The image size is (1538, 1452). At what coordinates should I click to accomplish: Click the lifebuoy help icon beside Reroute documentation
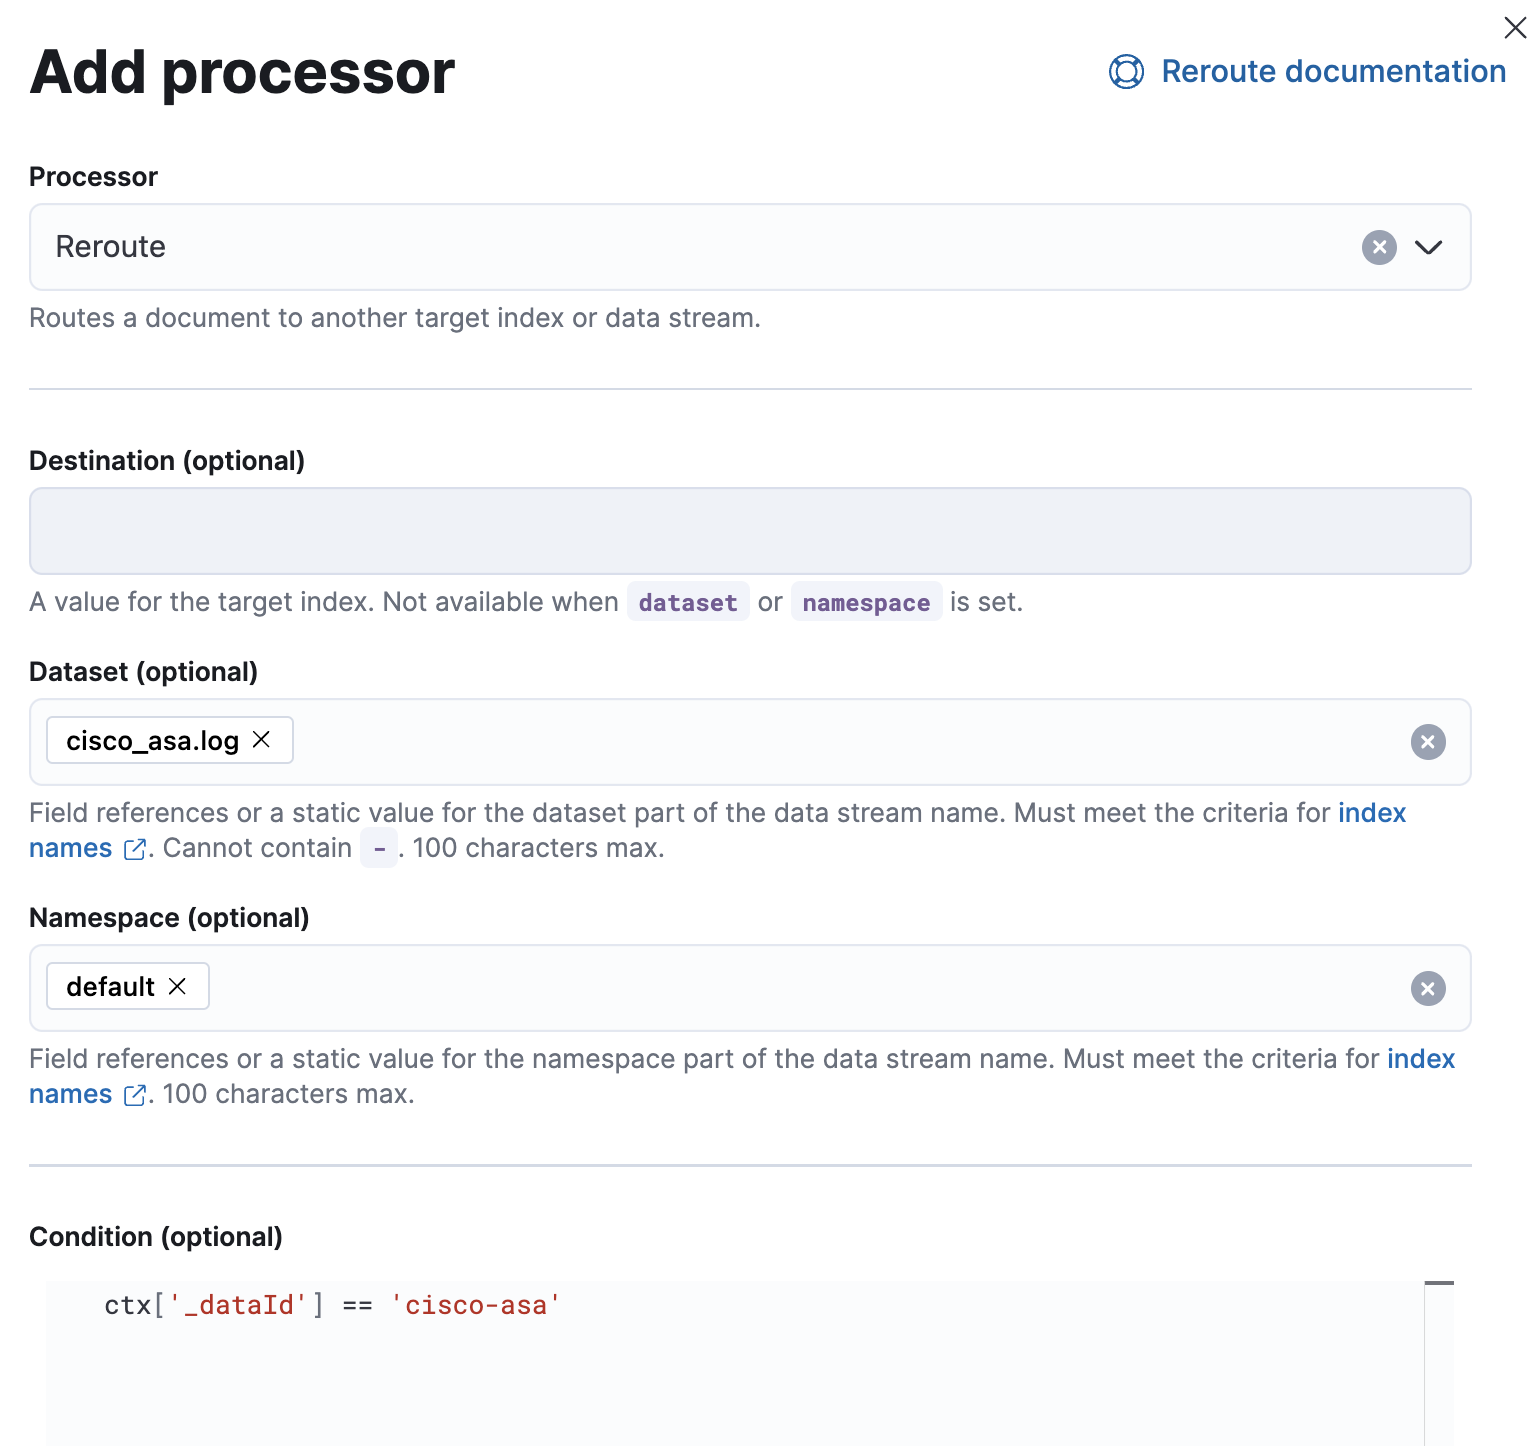pyautogui.click(x=1126, y=72)
